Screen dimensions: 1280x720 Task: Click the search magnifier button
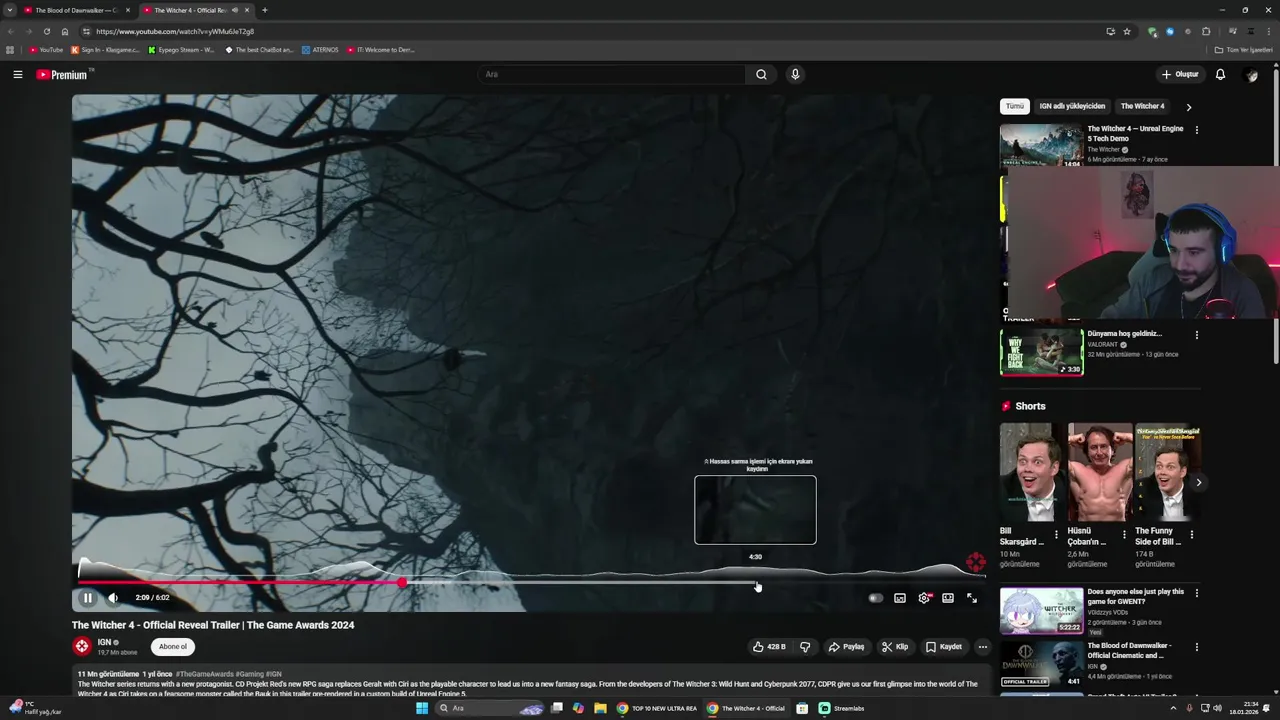(761, 74)
